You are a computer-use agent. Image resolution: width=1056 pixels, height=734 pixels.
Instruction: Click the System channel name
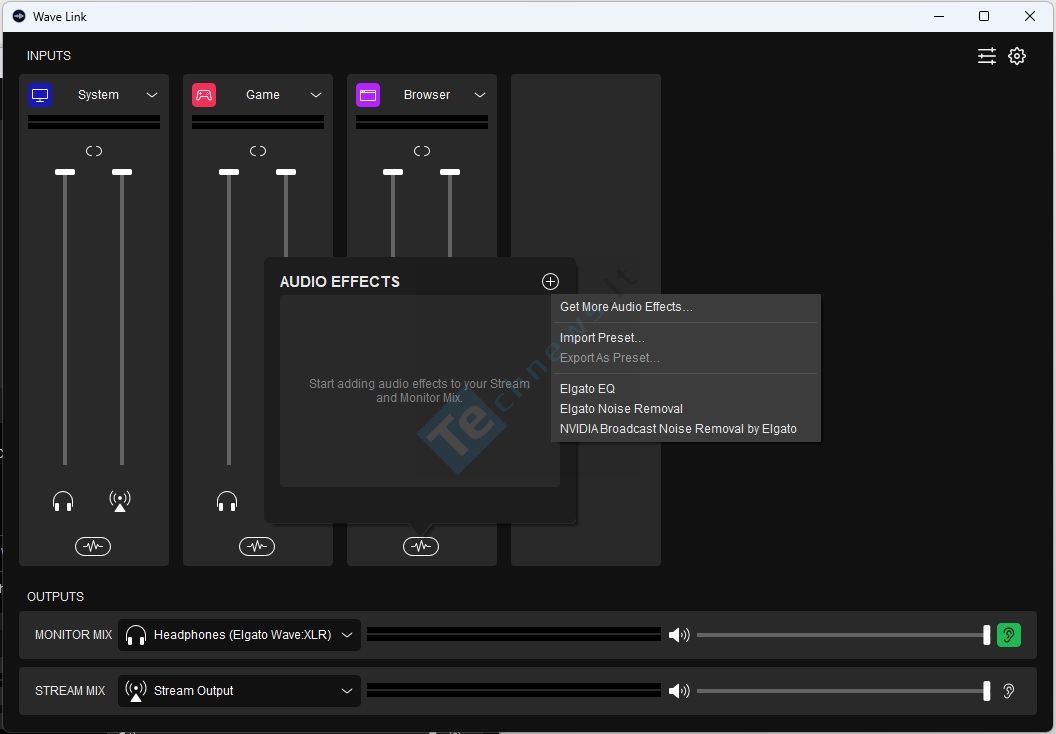coord(98,95)
